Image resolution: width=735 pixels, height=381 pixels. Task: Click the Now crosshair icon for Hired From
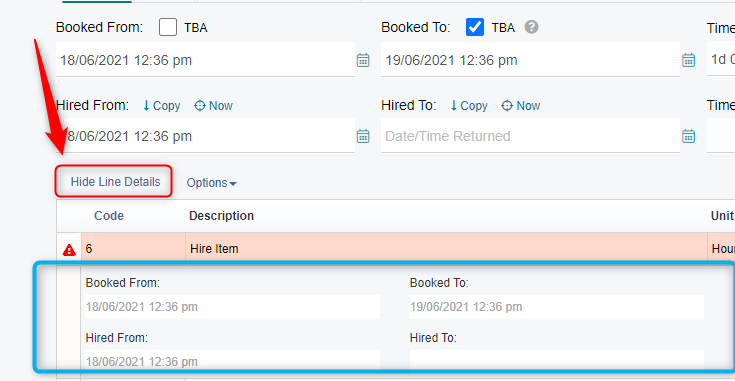point(200,106)
